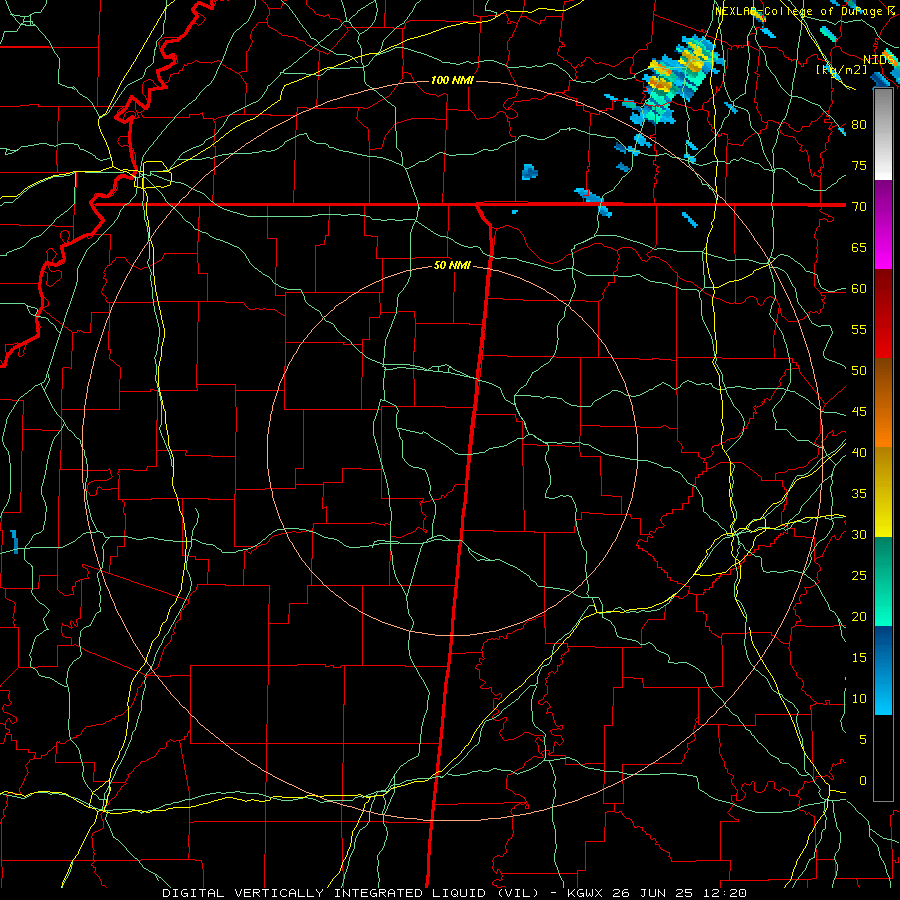Click the 26 JUN 25 12:20 timestamp

tap(679, 893)
